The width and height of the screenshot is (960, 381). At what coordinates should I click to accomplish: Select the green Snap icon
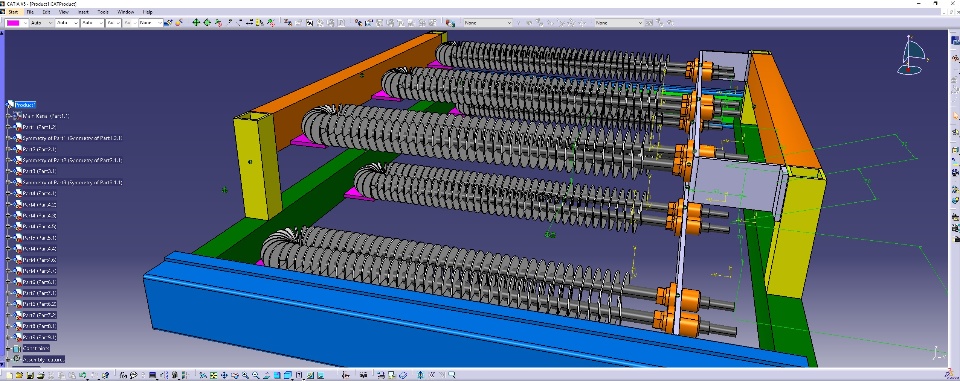pyautogui.click(x=207, y=23)
